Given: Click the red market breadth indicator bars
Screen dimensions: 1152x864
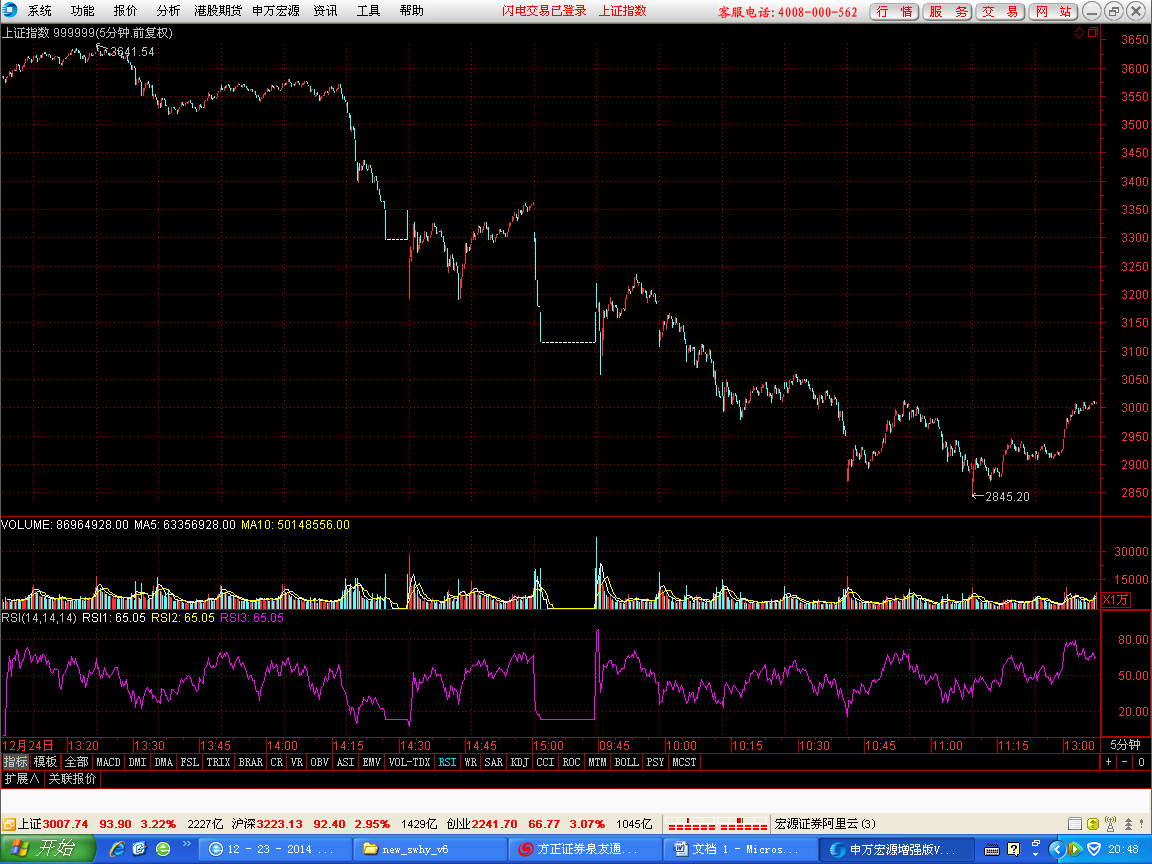Looking at the screenshot, I should click(x=717, y=824).
